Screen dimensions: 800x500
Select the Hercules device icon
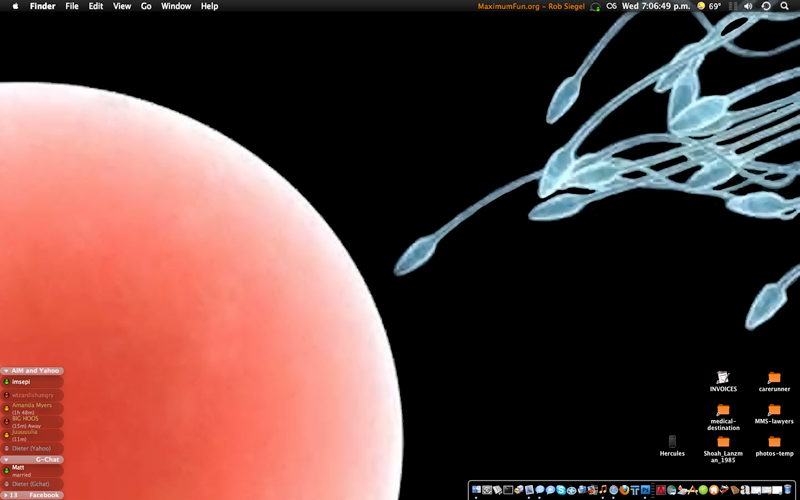pyautogui.click(x=672, y=445)
